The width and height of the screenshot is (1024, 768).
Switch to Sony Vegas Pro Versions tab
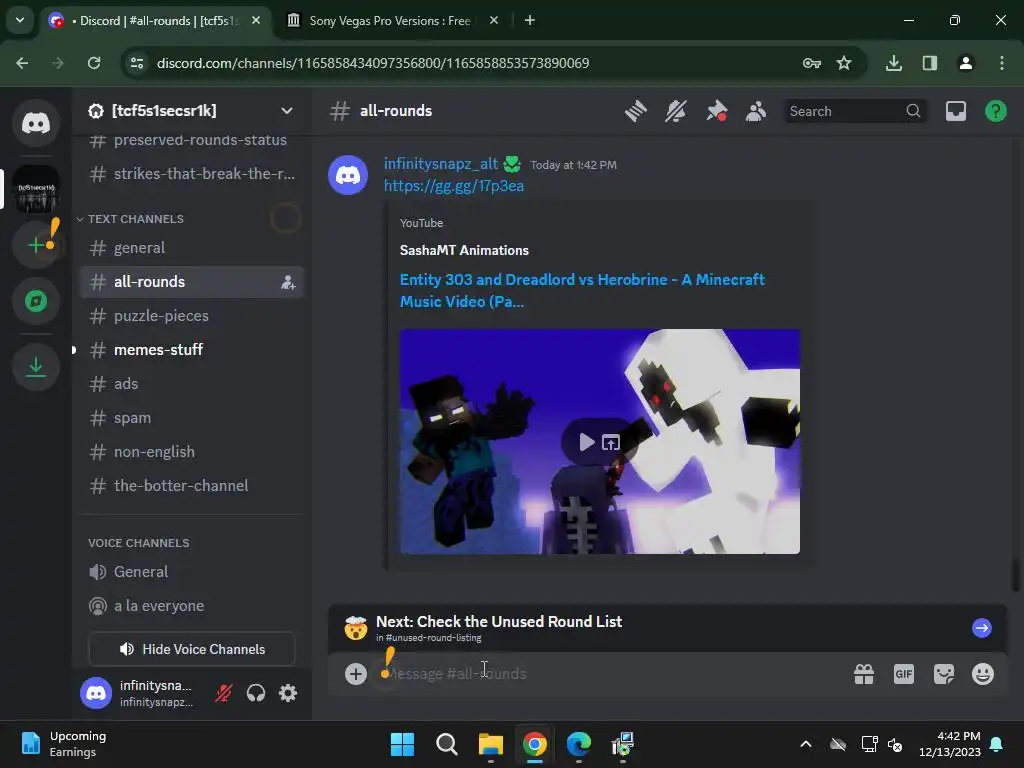click(x=390, y=21)
